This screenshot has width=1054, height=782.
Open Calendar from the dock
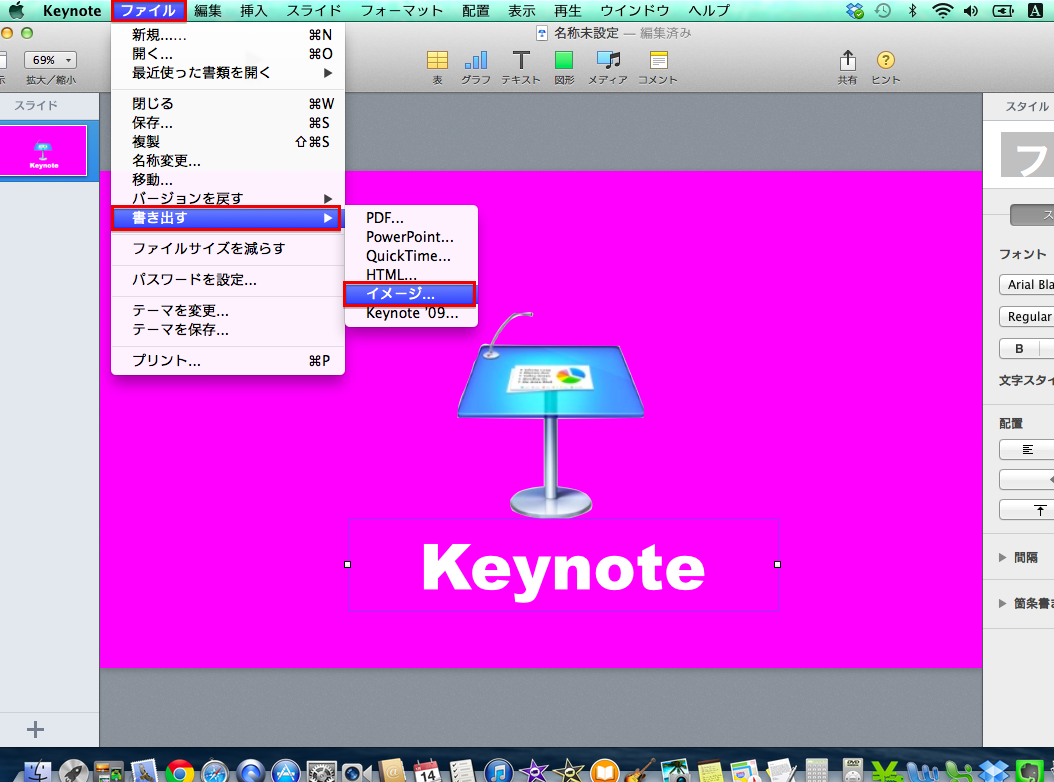tap(428, 772)
